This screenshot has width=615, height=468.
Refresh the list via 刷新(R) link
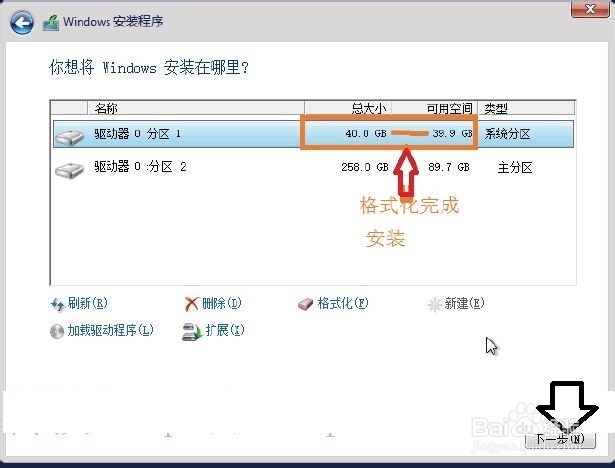[87, 303]
